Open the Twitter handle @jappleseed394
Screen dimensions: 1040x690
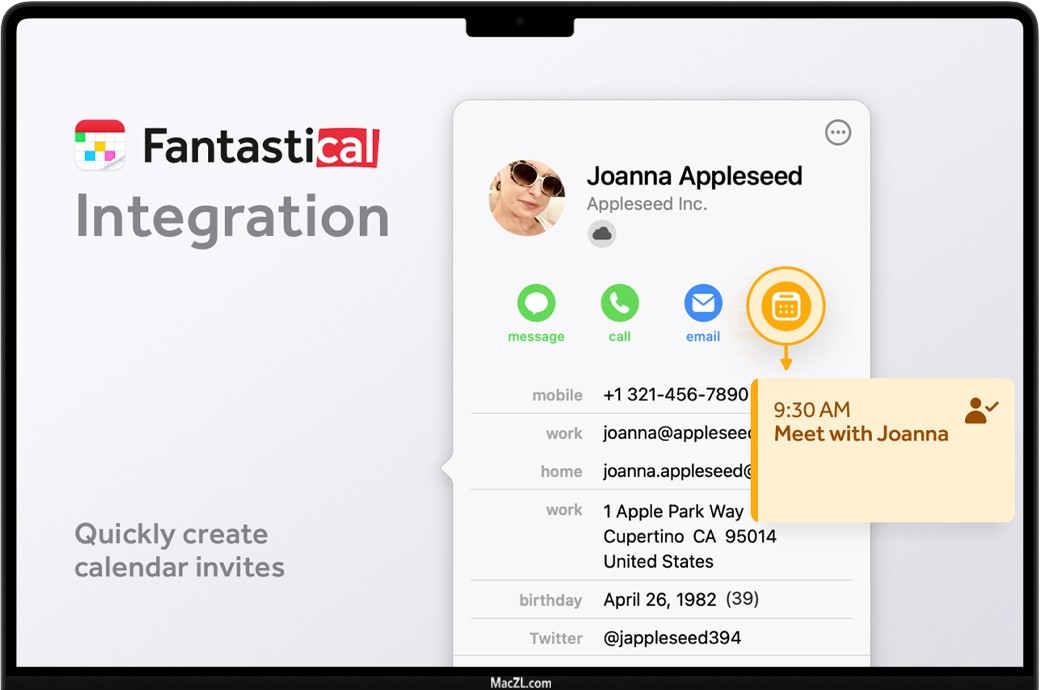point(672,638)
